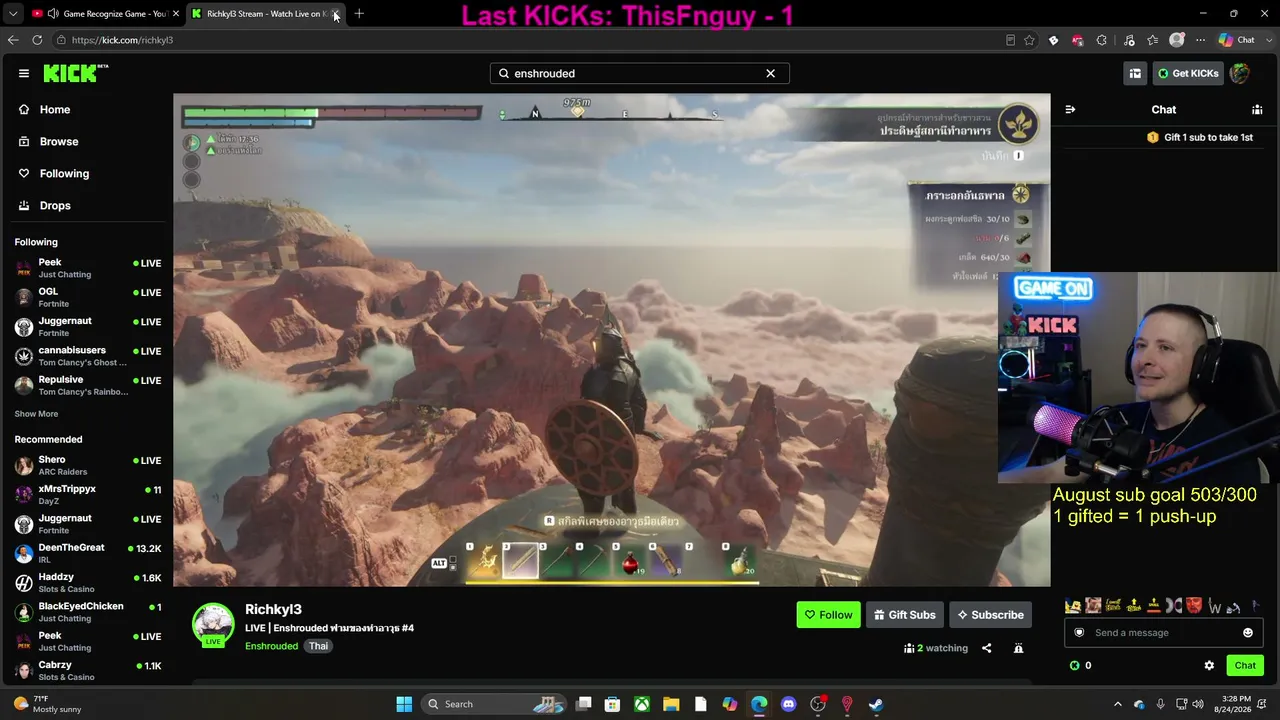Open chat settings gear
Screen dimensions: 1280x720
click(x=1209, y=665)
